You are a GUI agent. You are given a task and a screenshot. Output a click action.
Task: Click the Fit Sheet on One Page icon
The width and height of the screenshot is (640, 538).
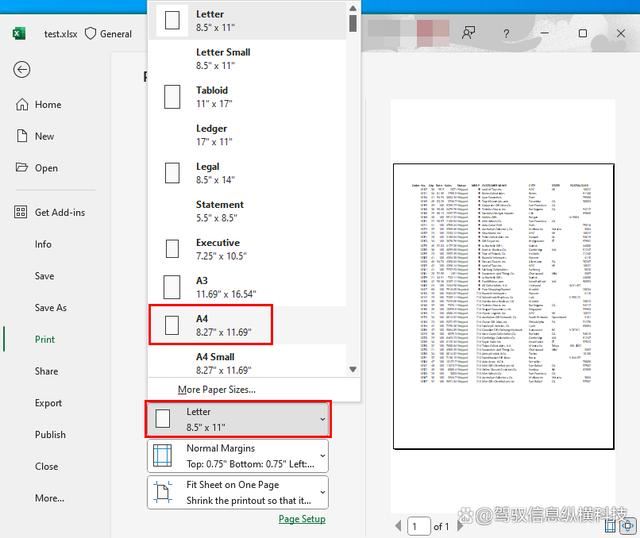point(162,492)
